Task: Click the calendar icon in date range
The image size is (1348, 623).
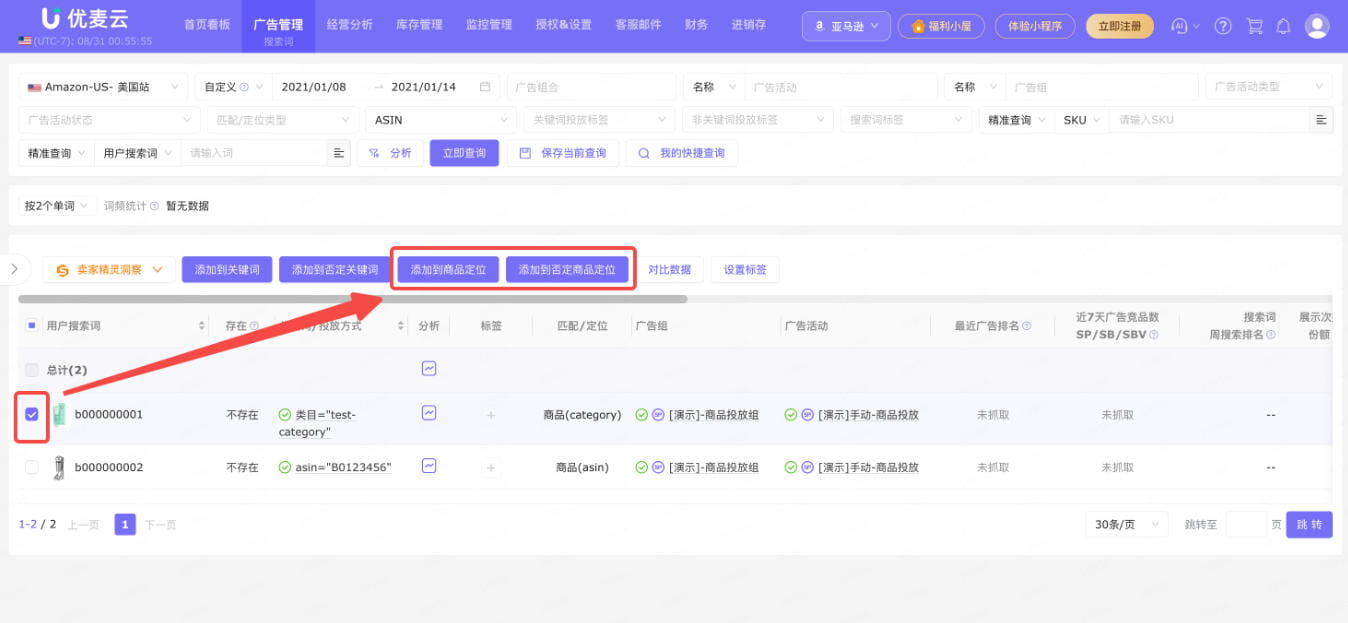Action: coord(485,87)
